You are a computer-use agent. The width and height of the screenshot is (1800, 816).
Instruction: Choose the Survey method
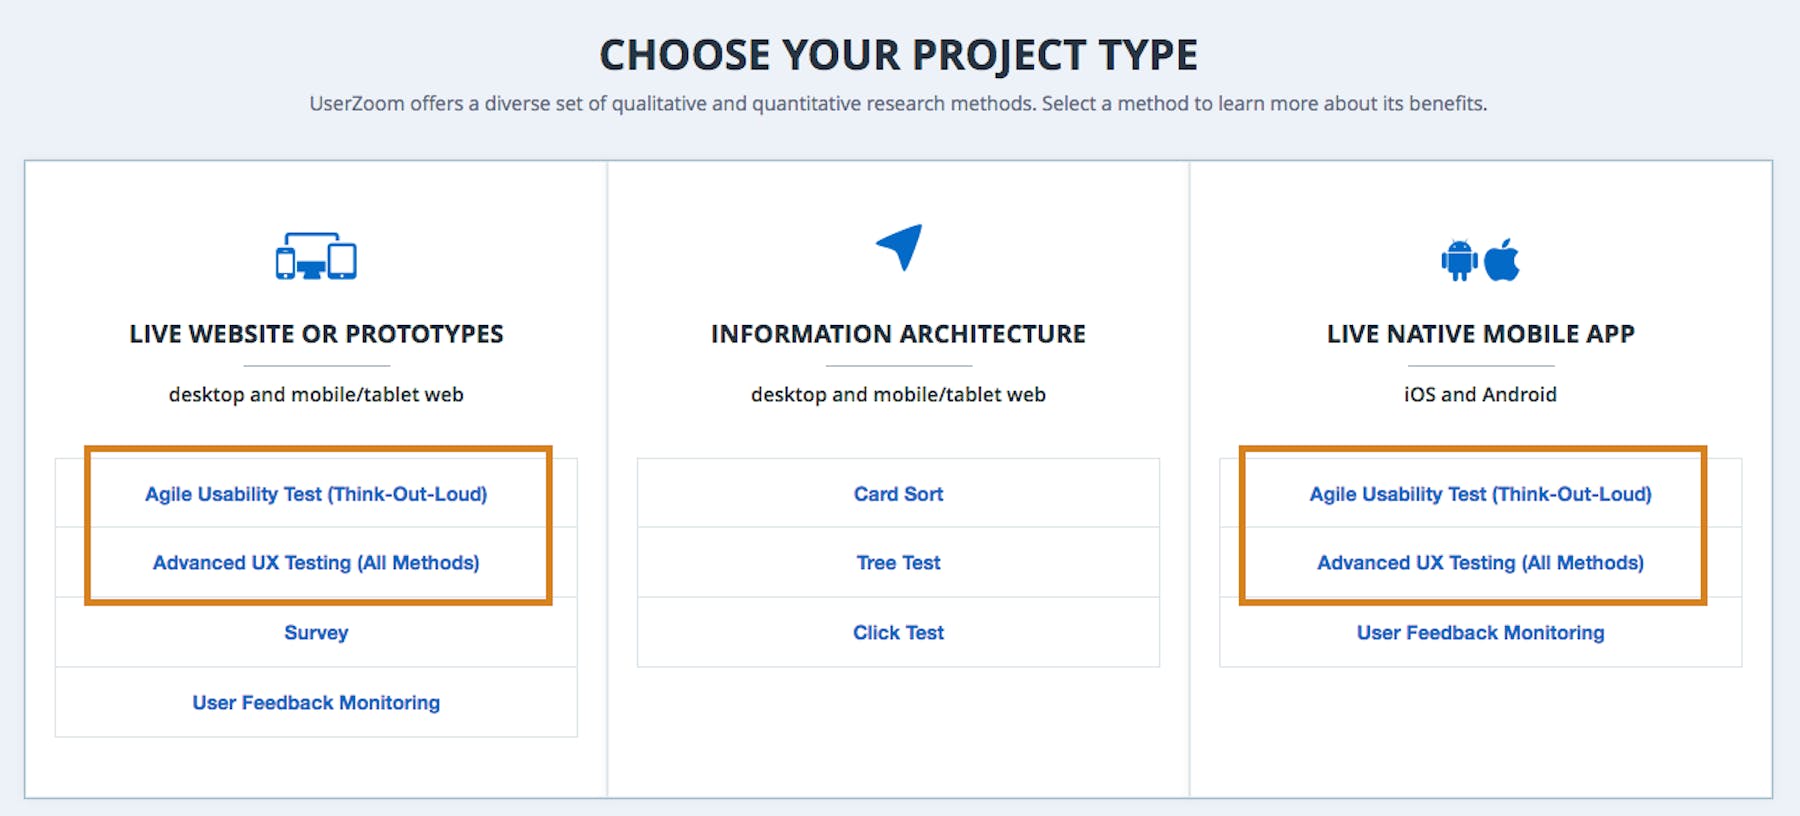coord(316,633)
